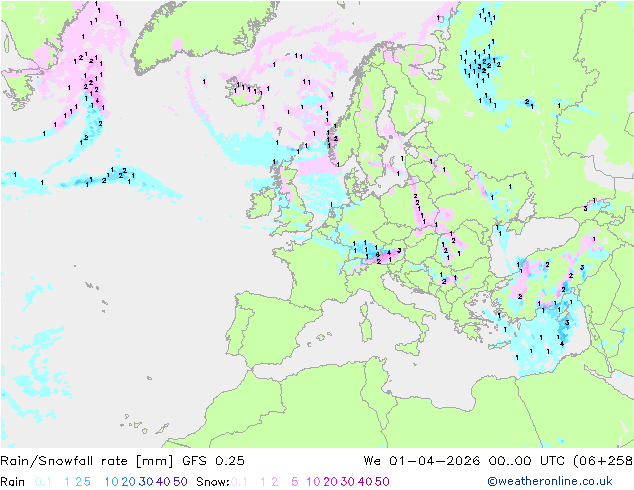Click the date '01-04-2026' in the caption
634x490 pixels.
point(435,461)
